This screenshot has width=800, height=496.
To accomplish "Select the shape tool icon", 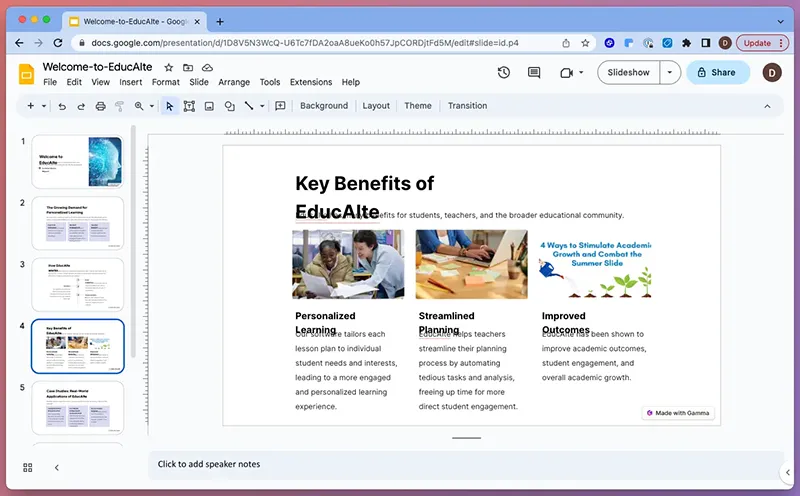I will (x=229, y=106).
